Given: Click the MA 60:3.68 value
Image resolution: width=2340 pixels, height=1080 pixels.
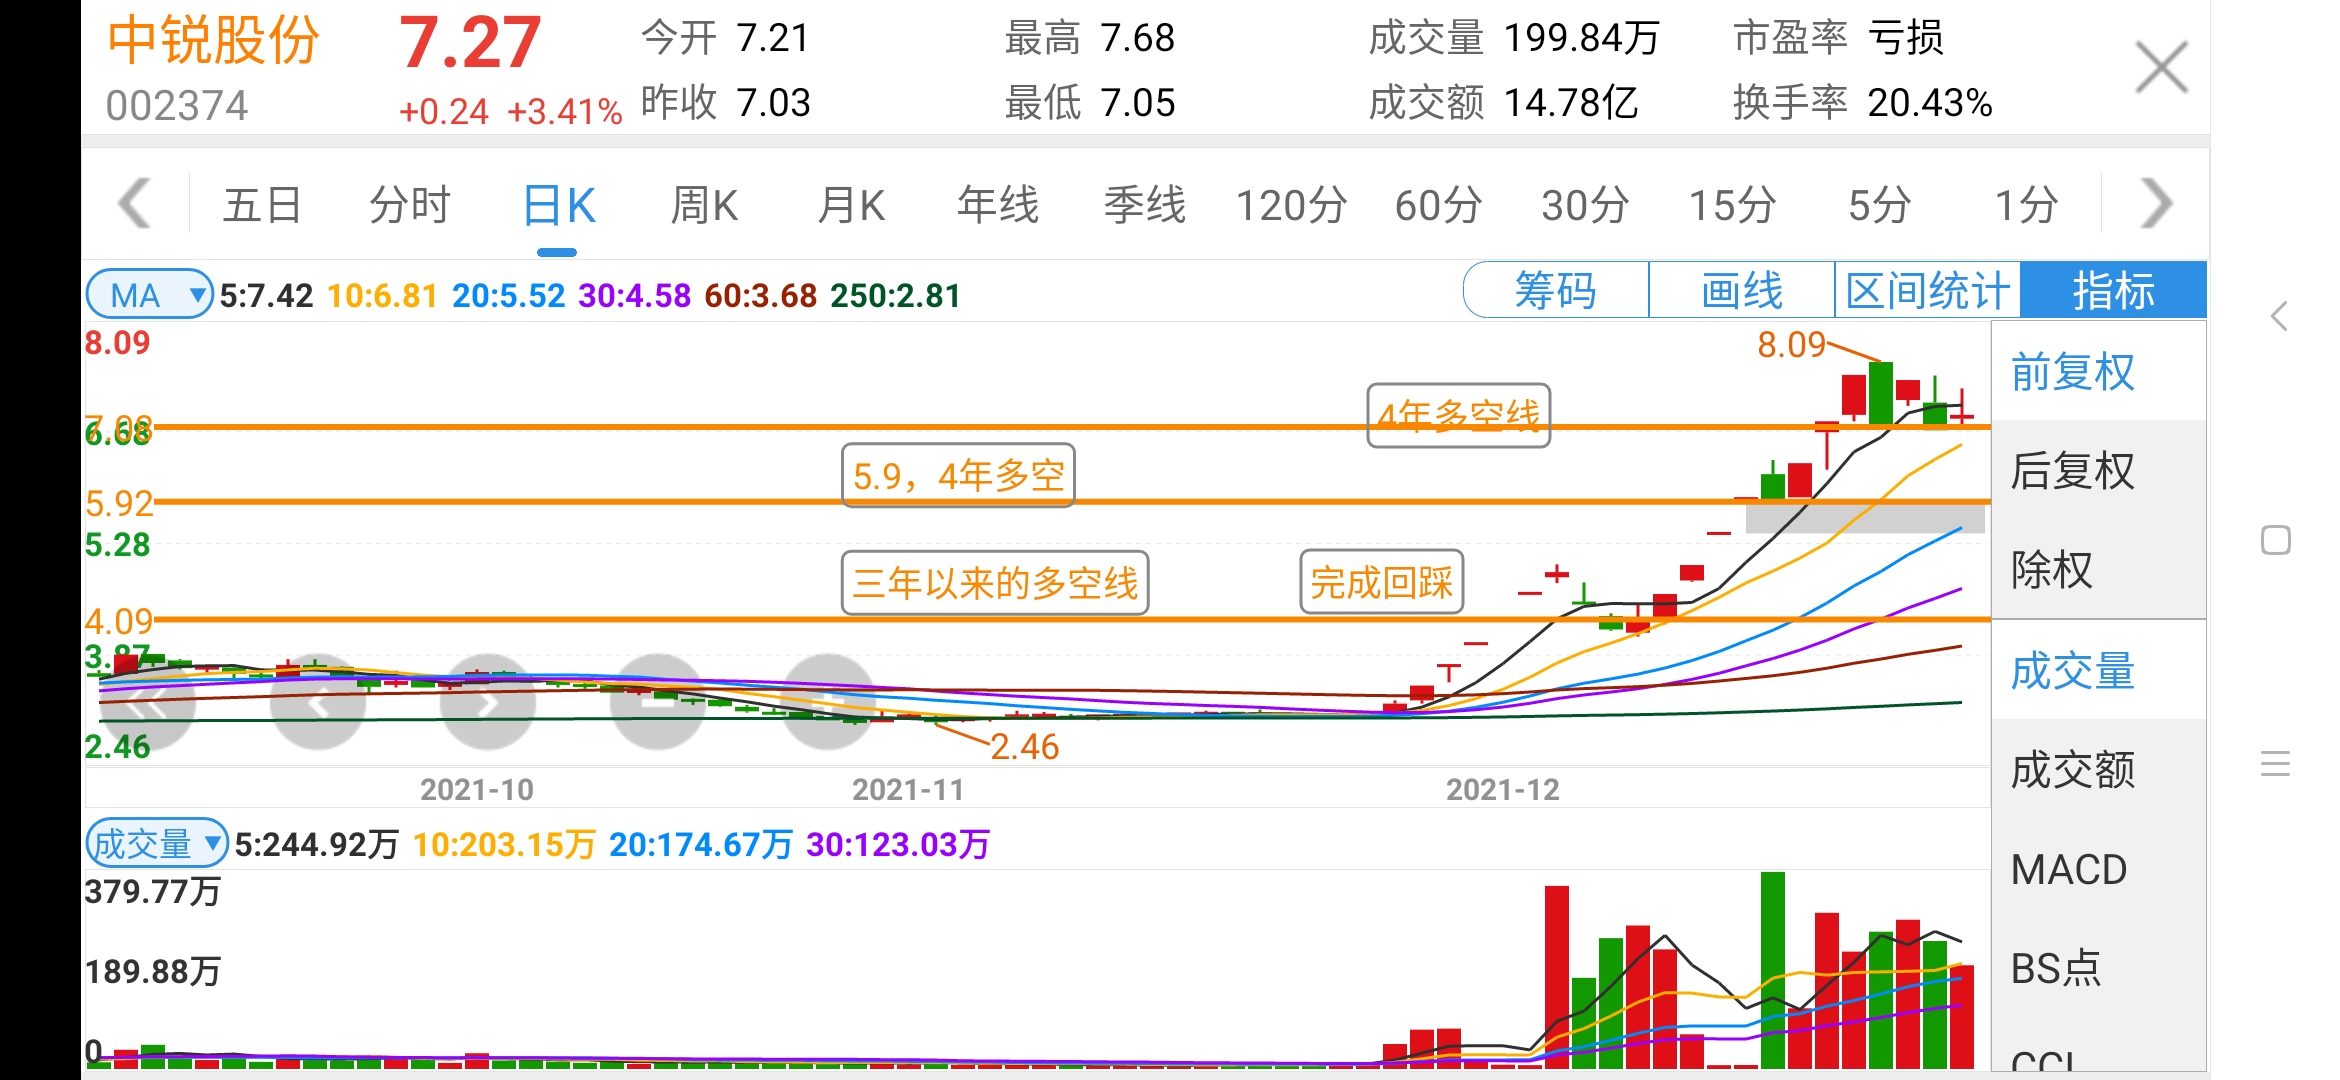Looking at the screenshot, I should [x=760, y=296].
